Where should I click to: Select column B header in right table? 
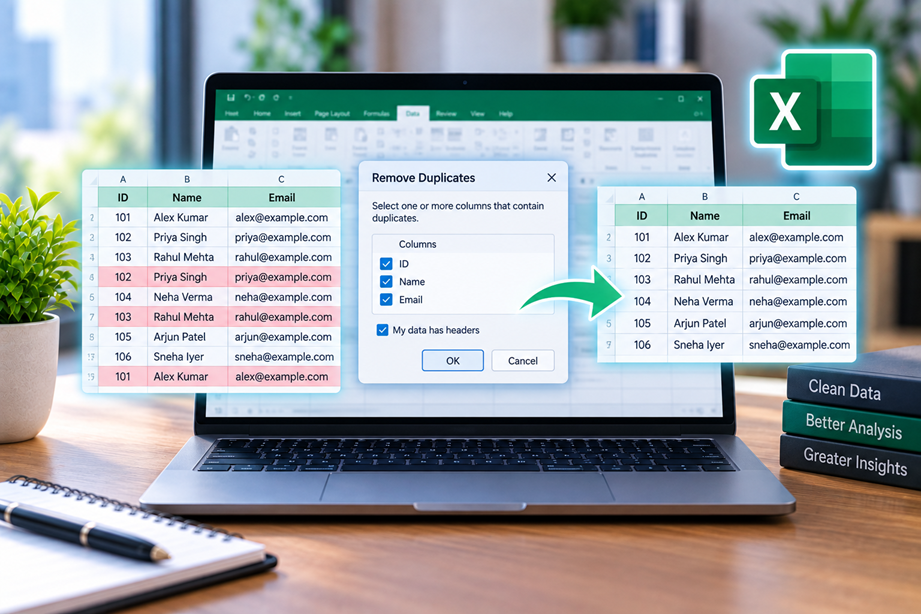point(705,197)
